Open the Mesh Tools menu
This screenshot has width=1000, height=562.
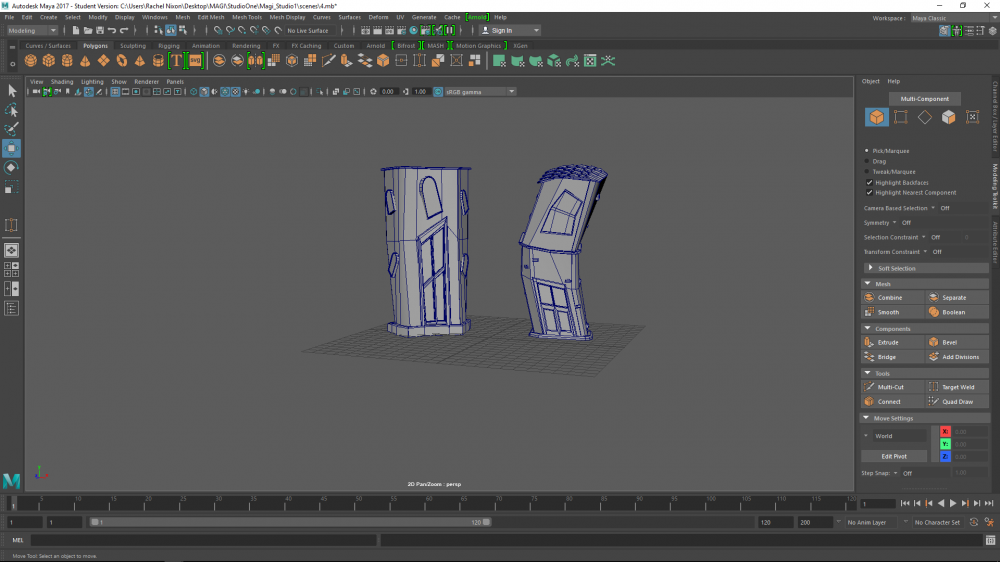[246, 17]
